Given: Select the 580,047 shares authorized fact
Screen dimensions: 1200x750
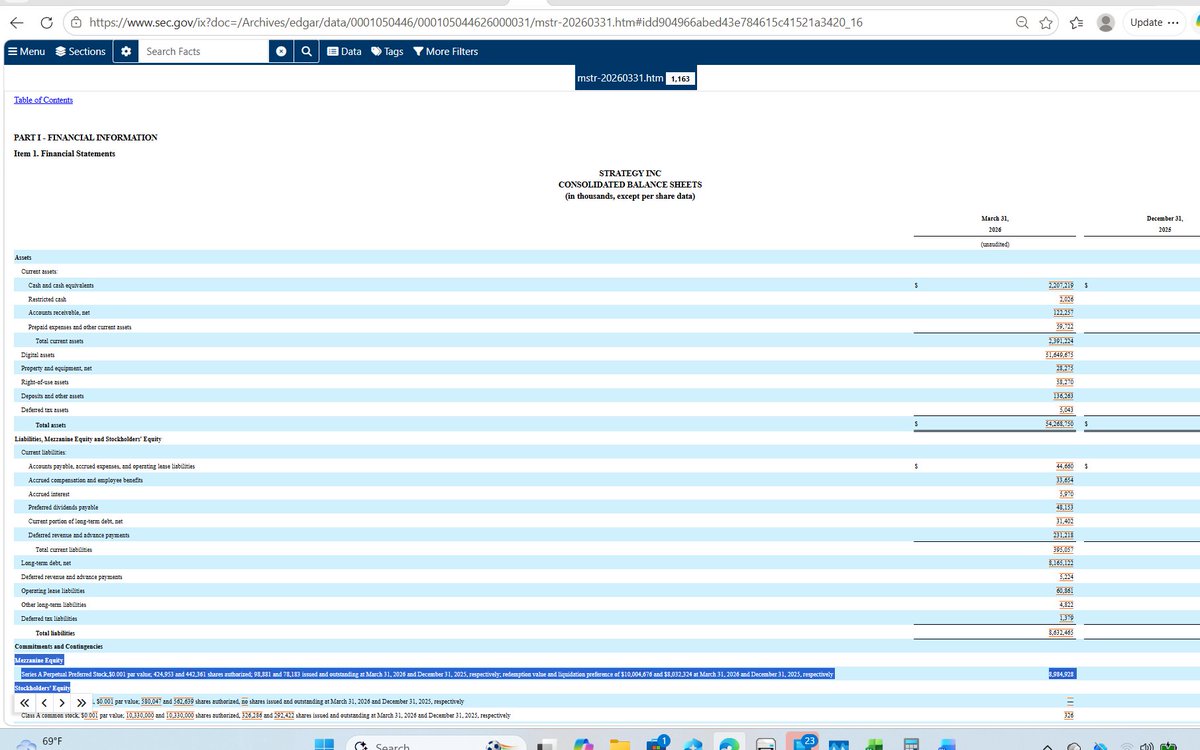Looking at the screenshot, I should [153, 702].
